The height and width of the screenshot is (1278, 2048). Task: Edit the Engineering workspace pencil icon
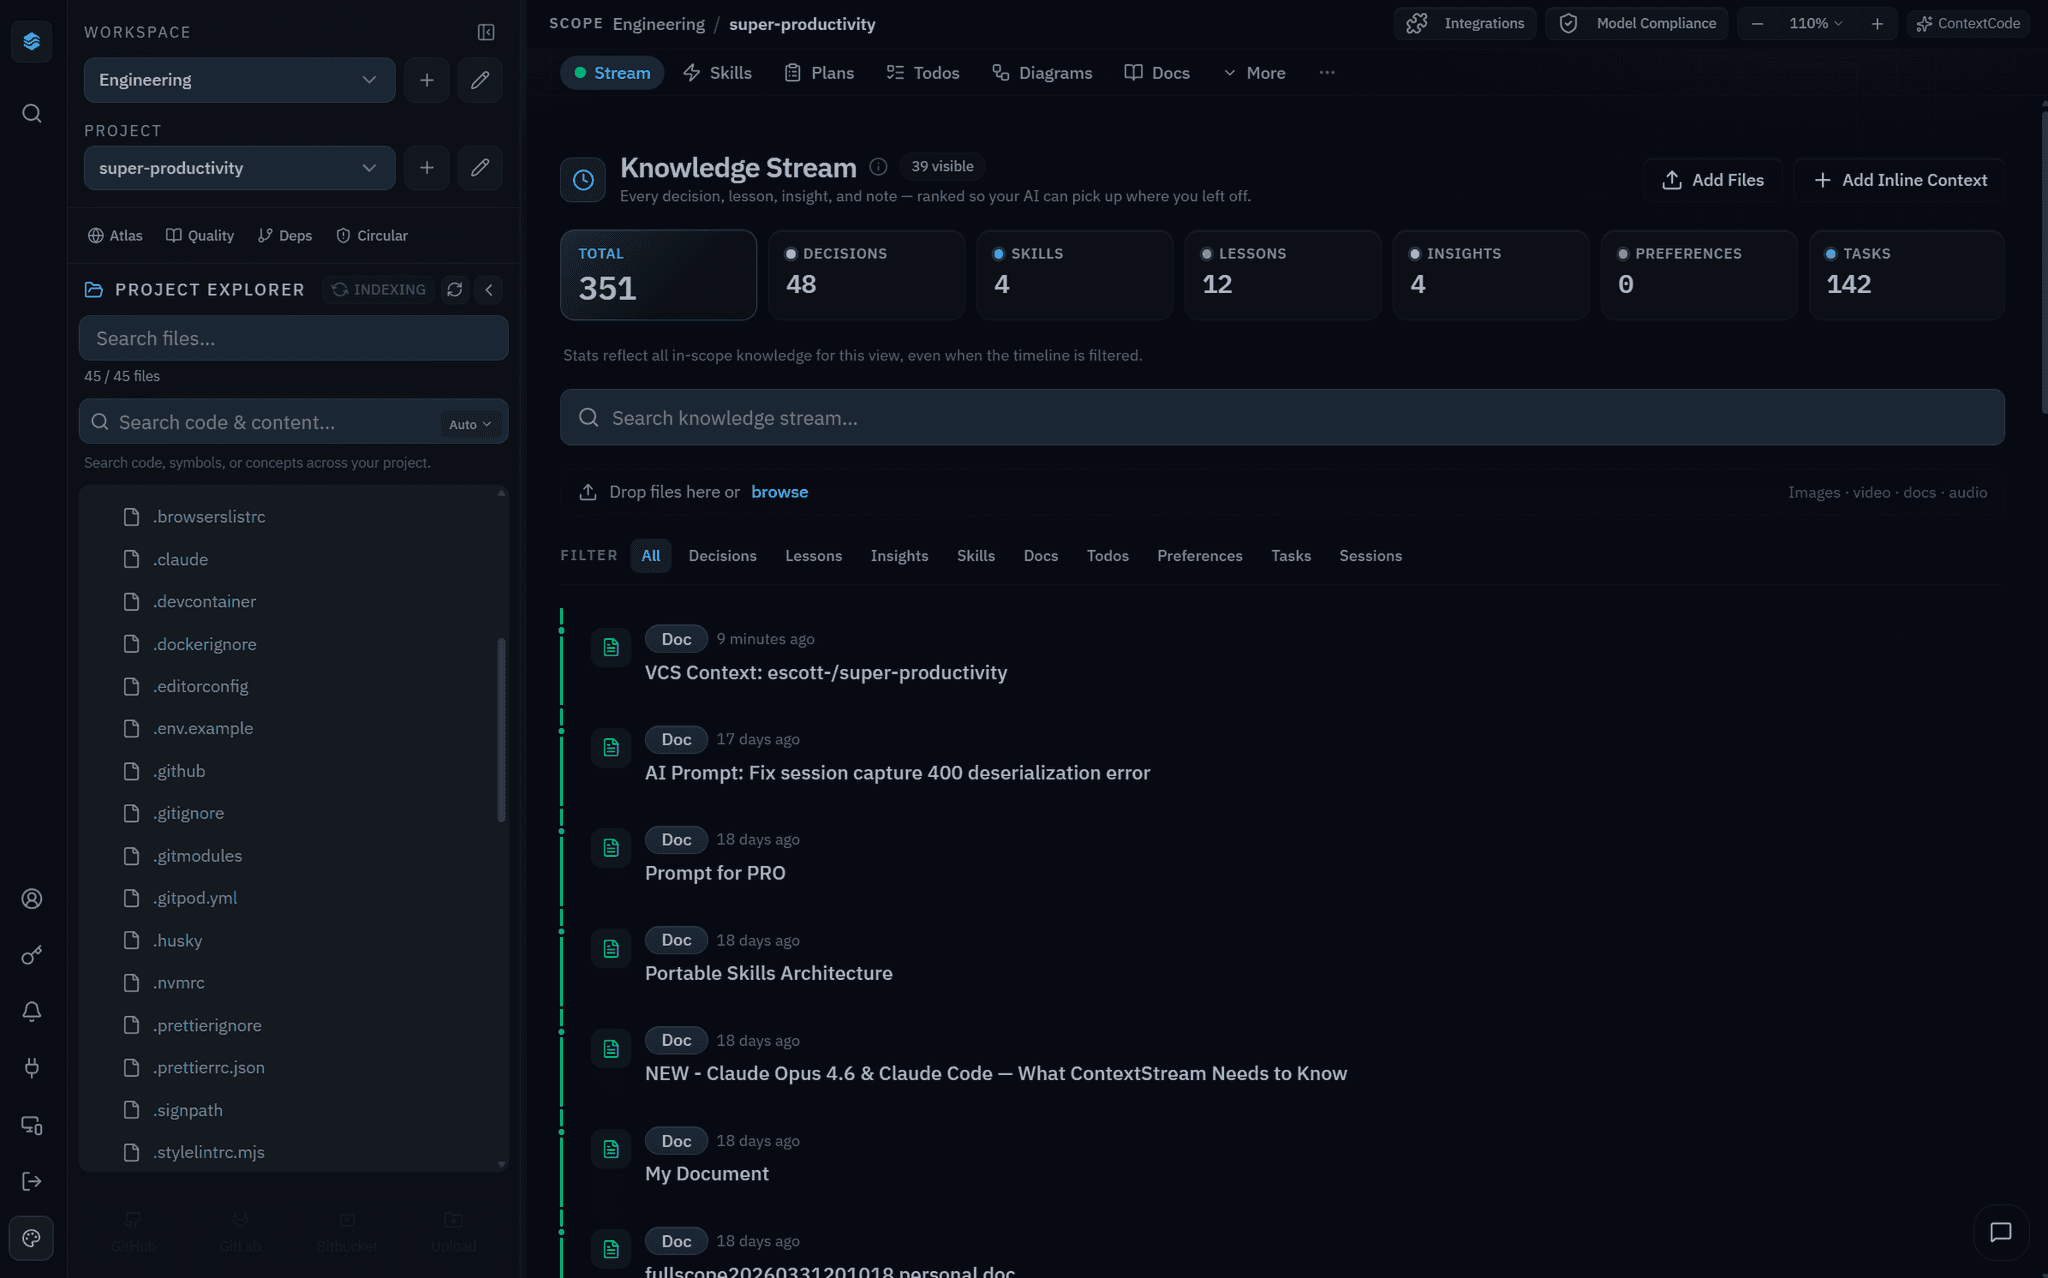click(x=480, y=80)
